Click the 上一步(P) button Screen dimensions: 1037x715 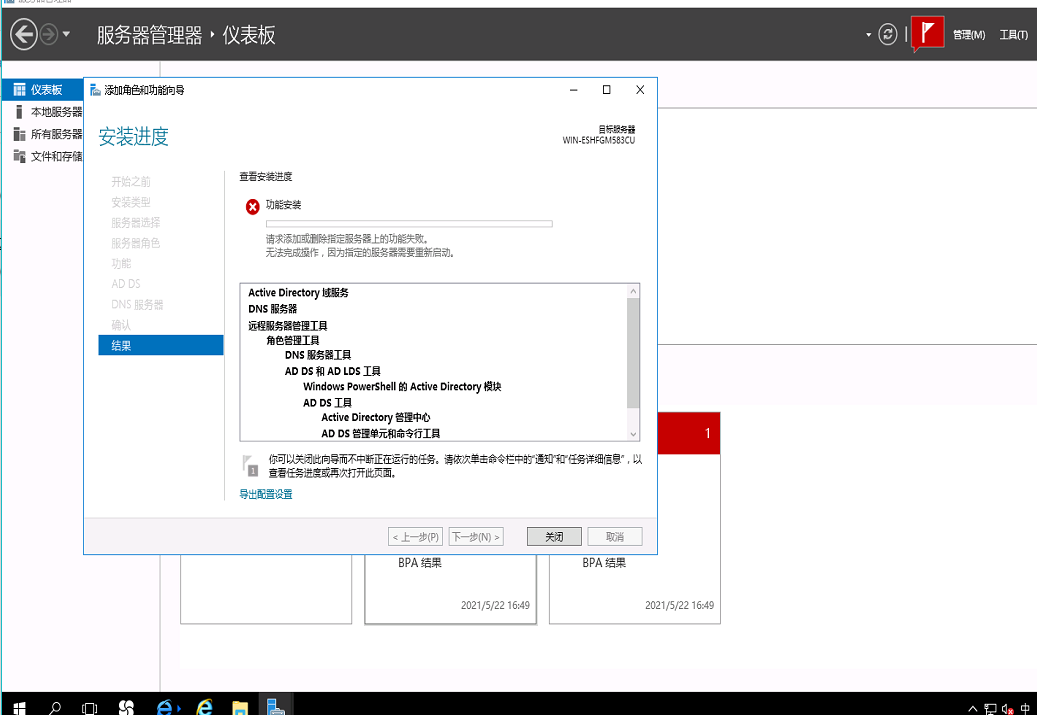[x=415, y=536]
